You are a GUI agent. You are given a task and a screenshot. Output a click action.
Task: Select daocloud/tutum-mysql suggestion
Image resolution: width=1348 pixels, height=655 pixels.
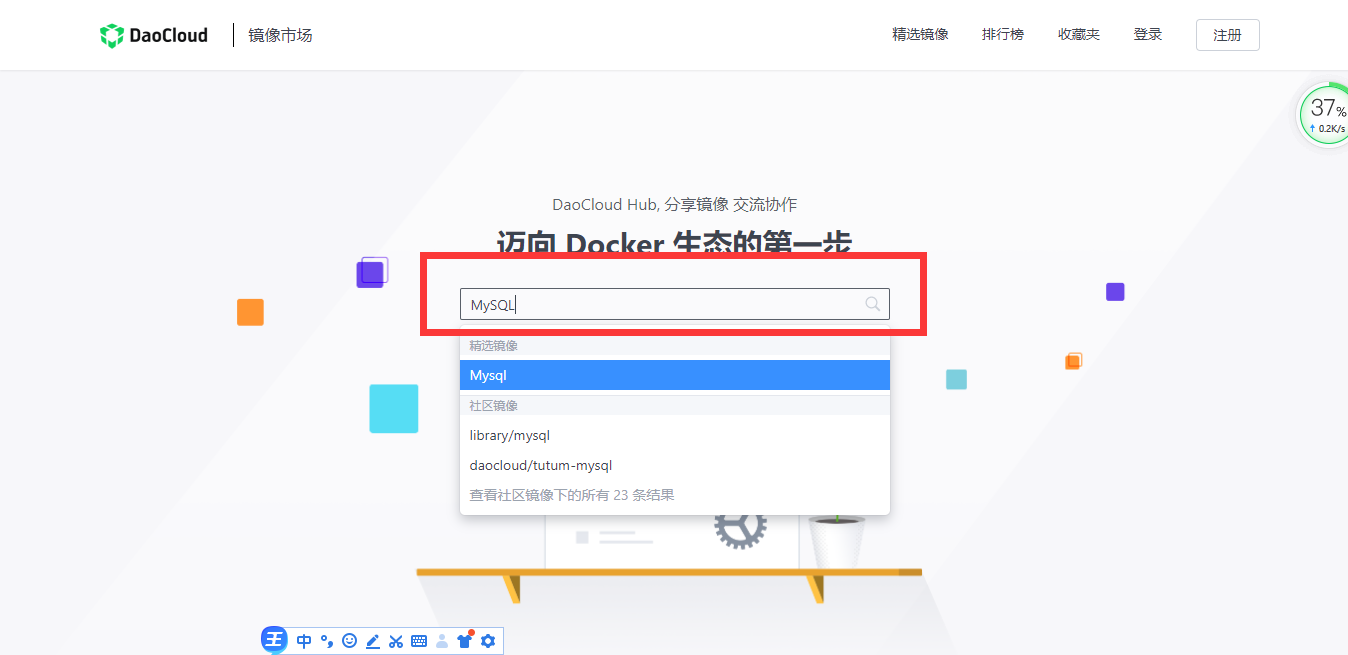pyautogui.click(x=675, y=465)
